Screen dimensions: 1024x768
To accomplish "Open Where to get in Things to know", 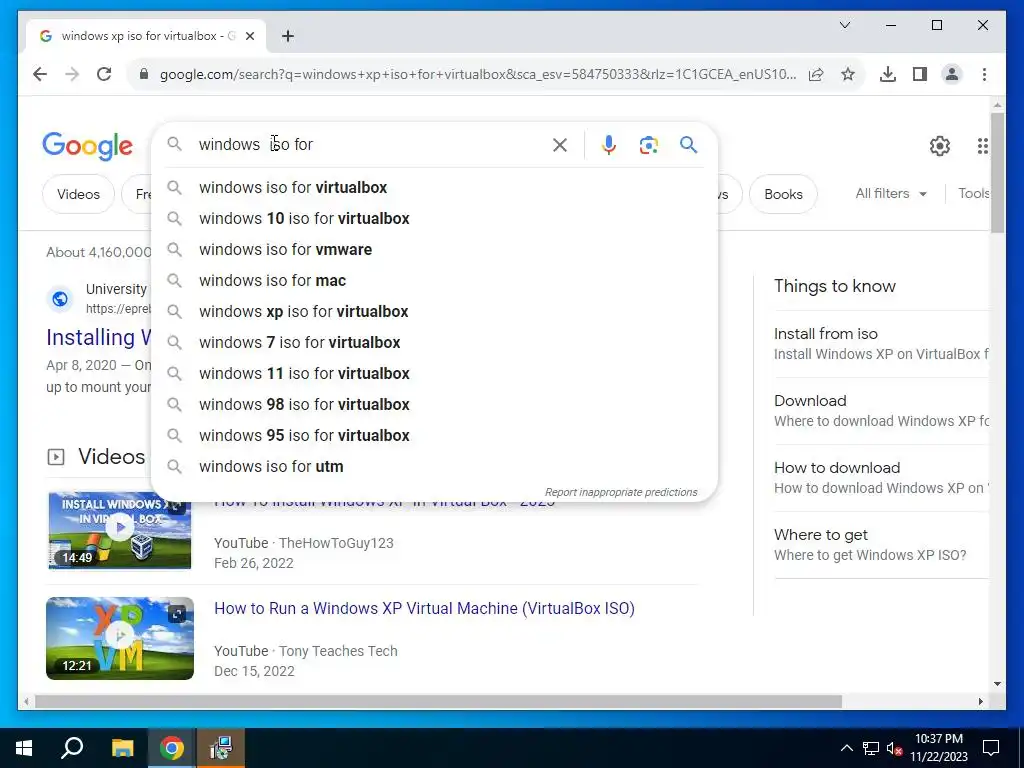I will point(880,545).
